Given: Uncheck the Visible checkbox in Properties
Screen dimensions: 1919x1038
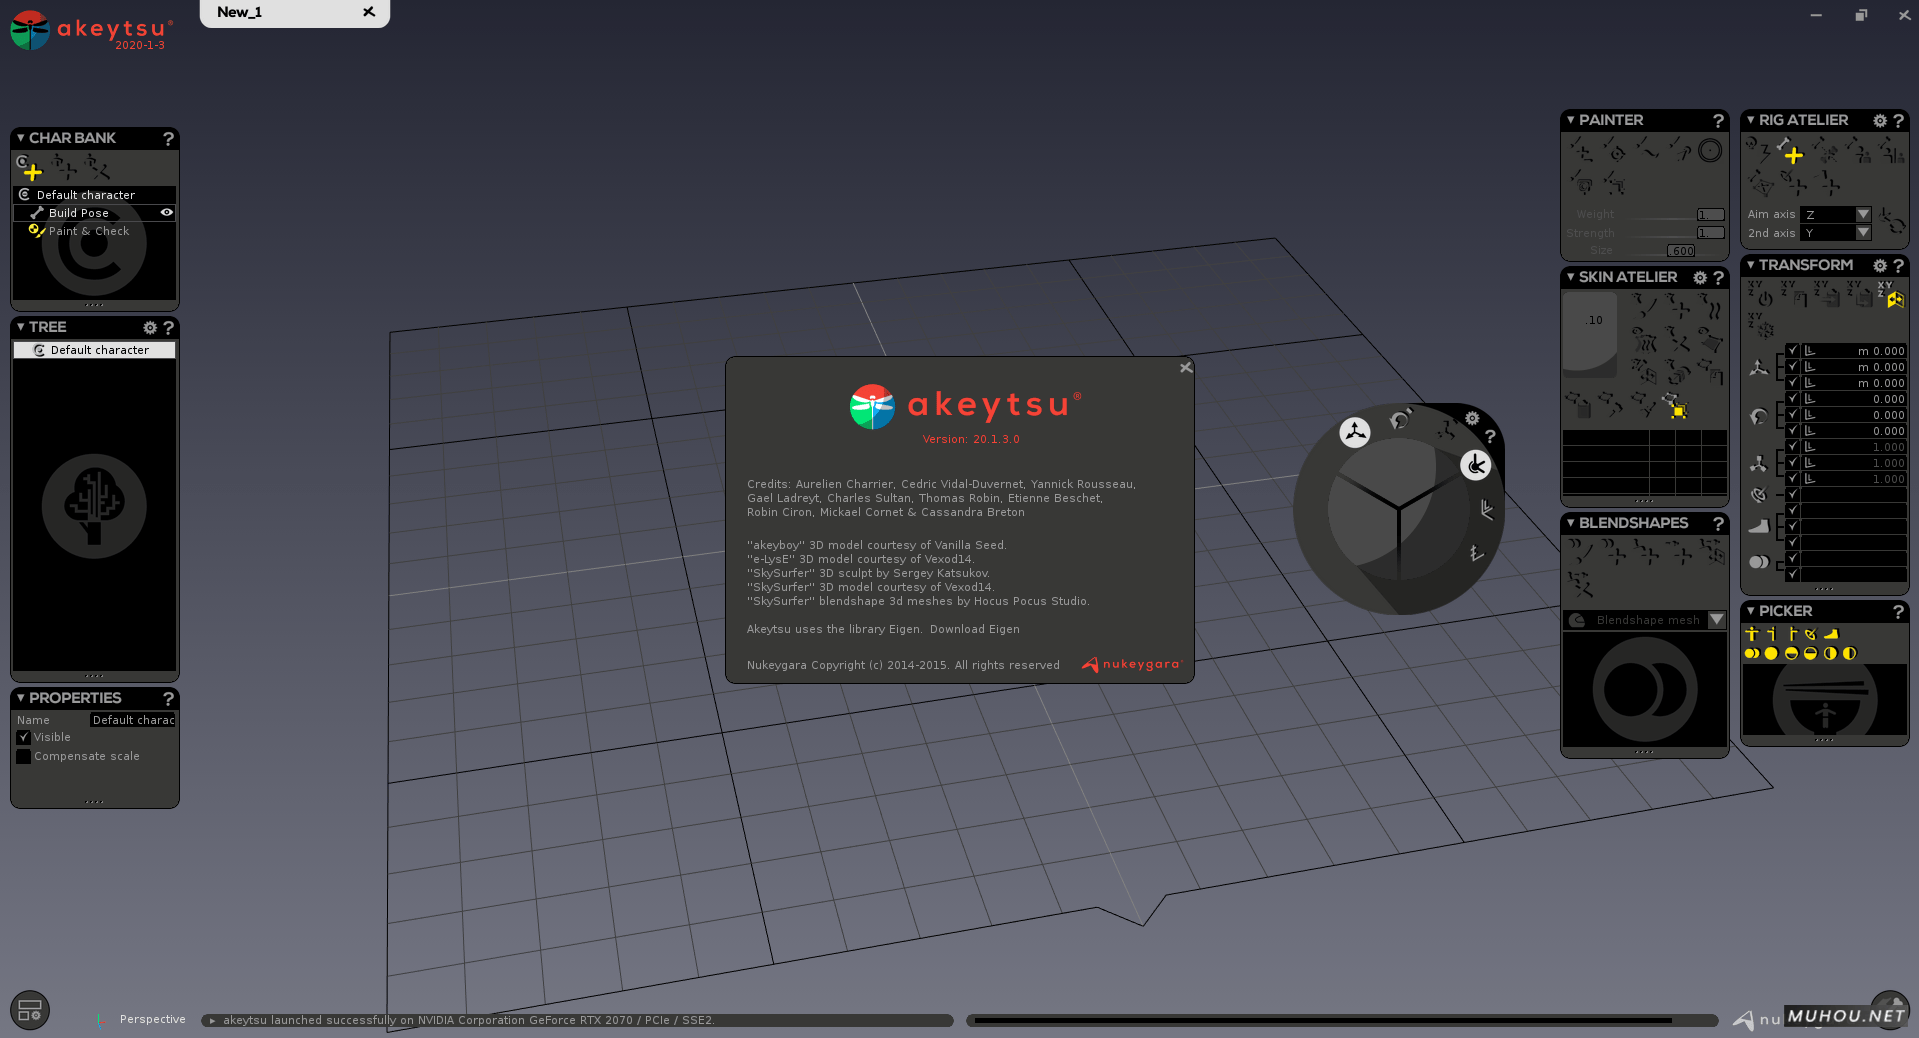Looking at the screenshot, I should [23, 737].
